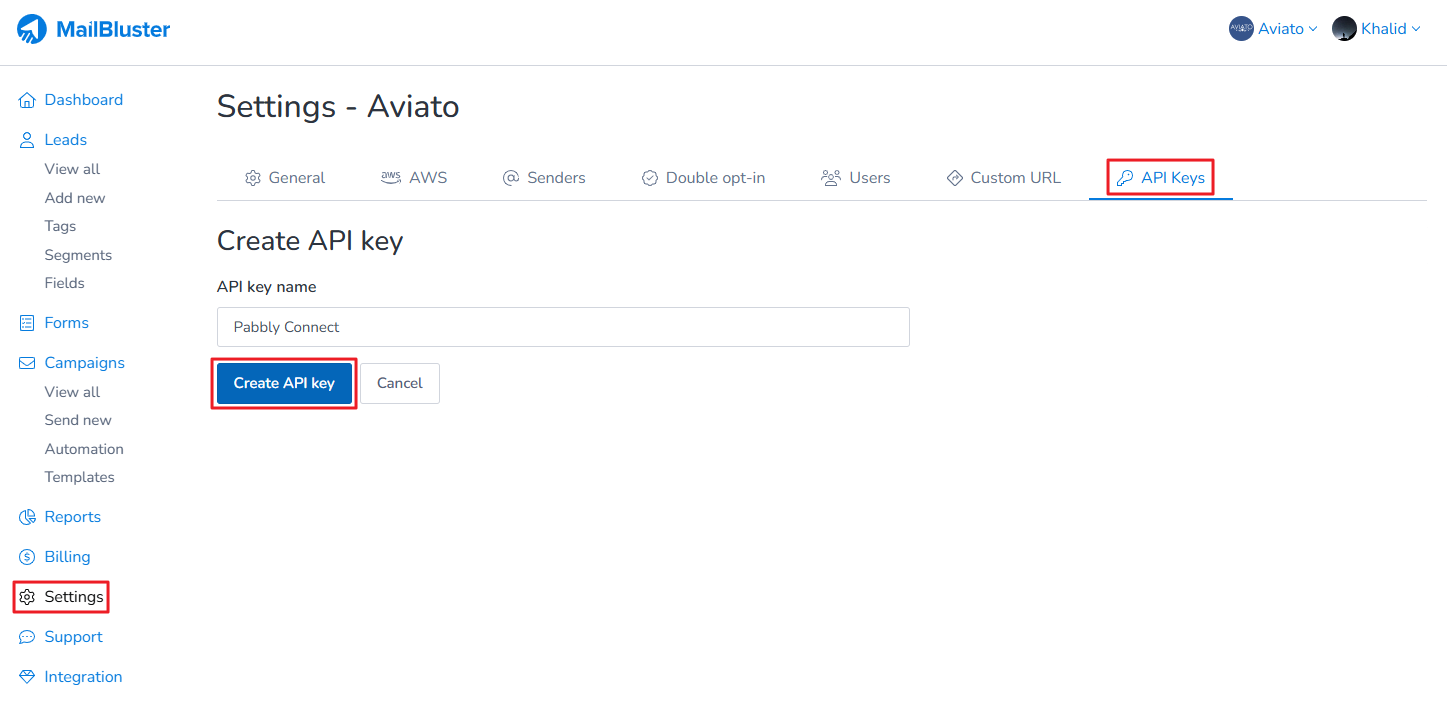Expand the Aviato brand dropdown

[x=1273, y=29]
